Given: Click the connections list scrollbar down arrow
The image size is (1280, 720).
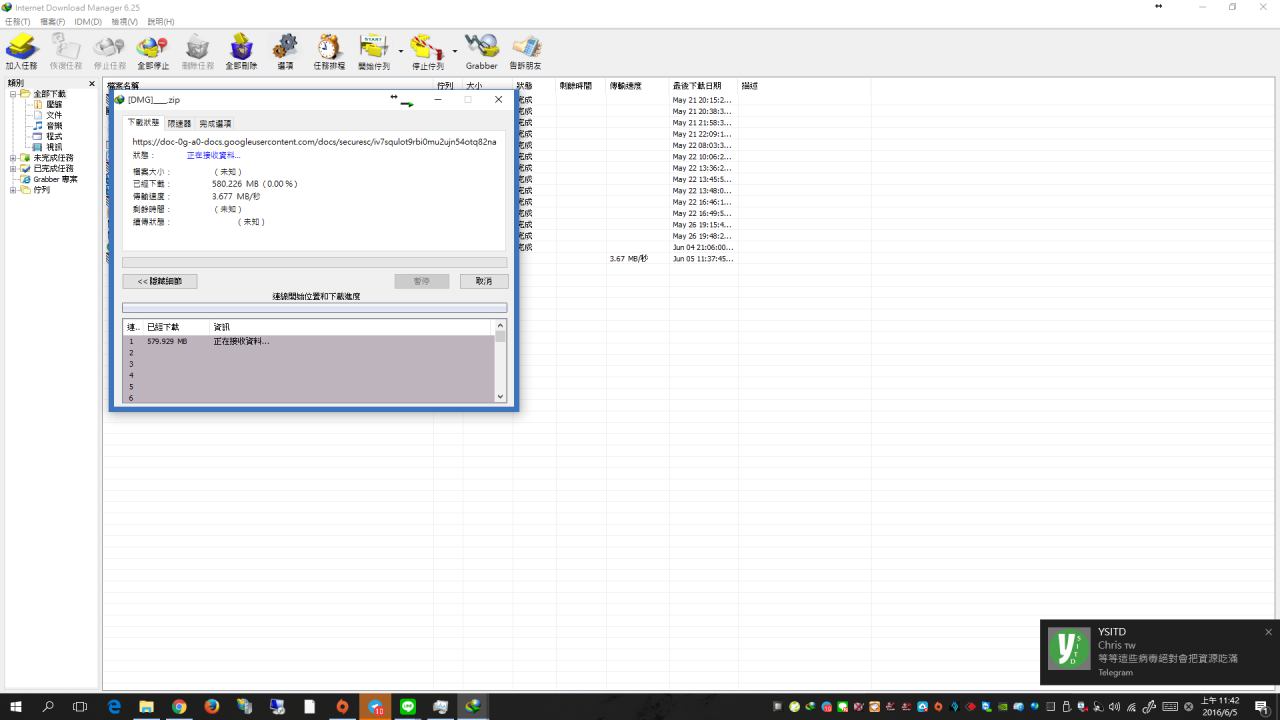Looking at the screenshot, I should pyautogui.click(x=501, y=397).
